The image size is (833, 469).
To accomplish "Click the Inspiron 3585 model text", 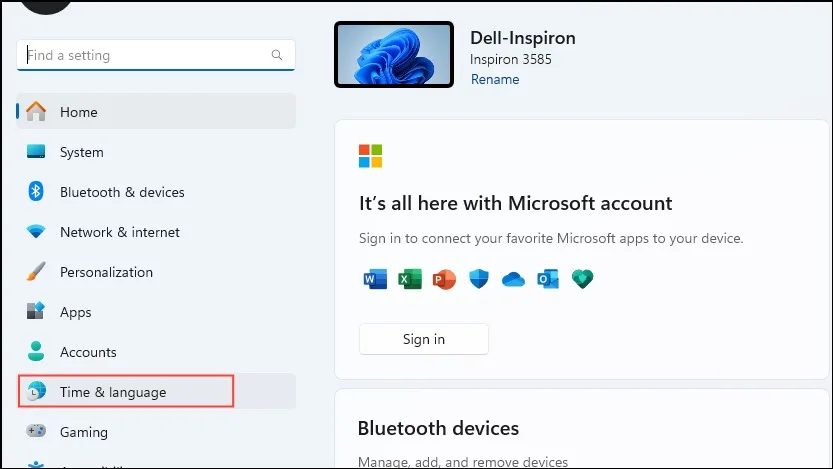I will 511,59.
